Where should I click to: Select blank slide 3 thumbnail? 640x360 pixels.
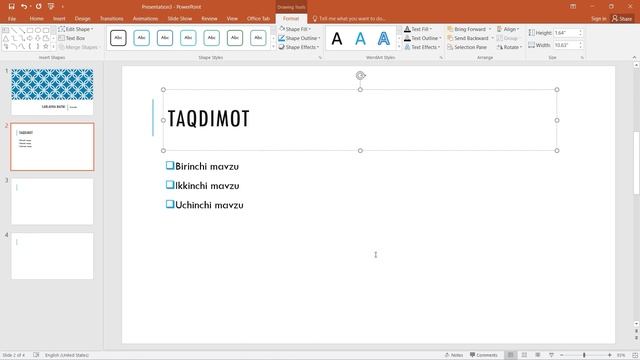pos(52,201)
